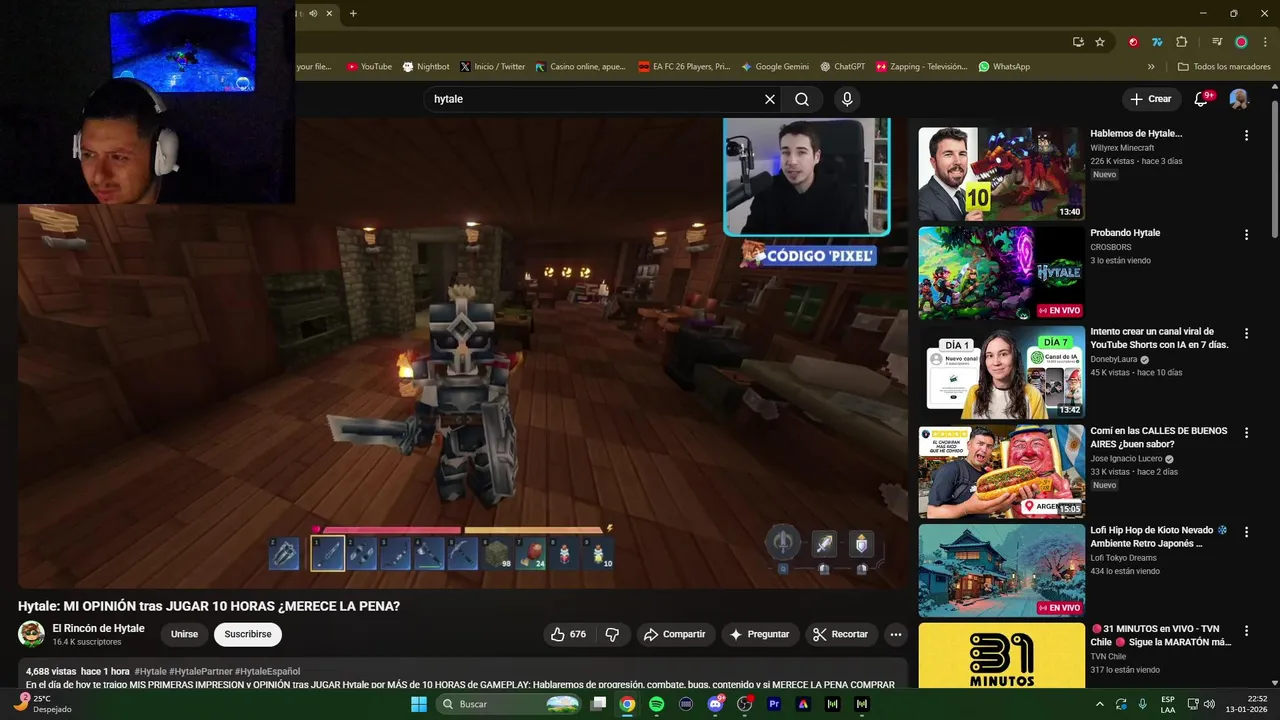Click the YouTube search magnifier button
This screenshot has height=720, width=1280.
[802, 99]
